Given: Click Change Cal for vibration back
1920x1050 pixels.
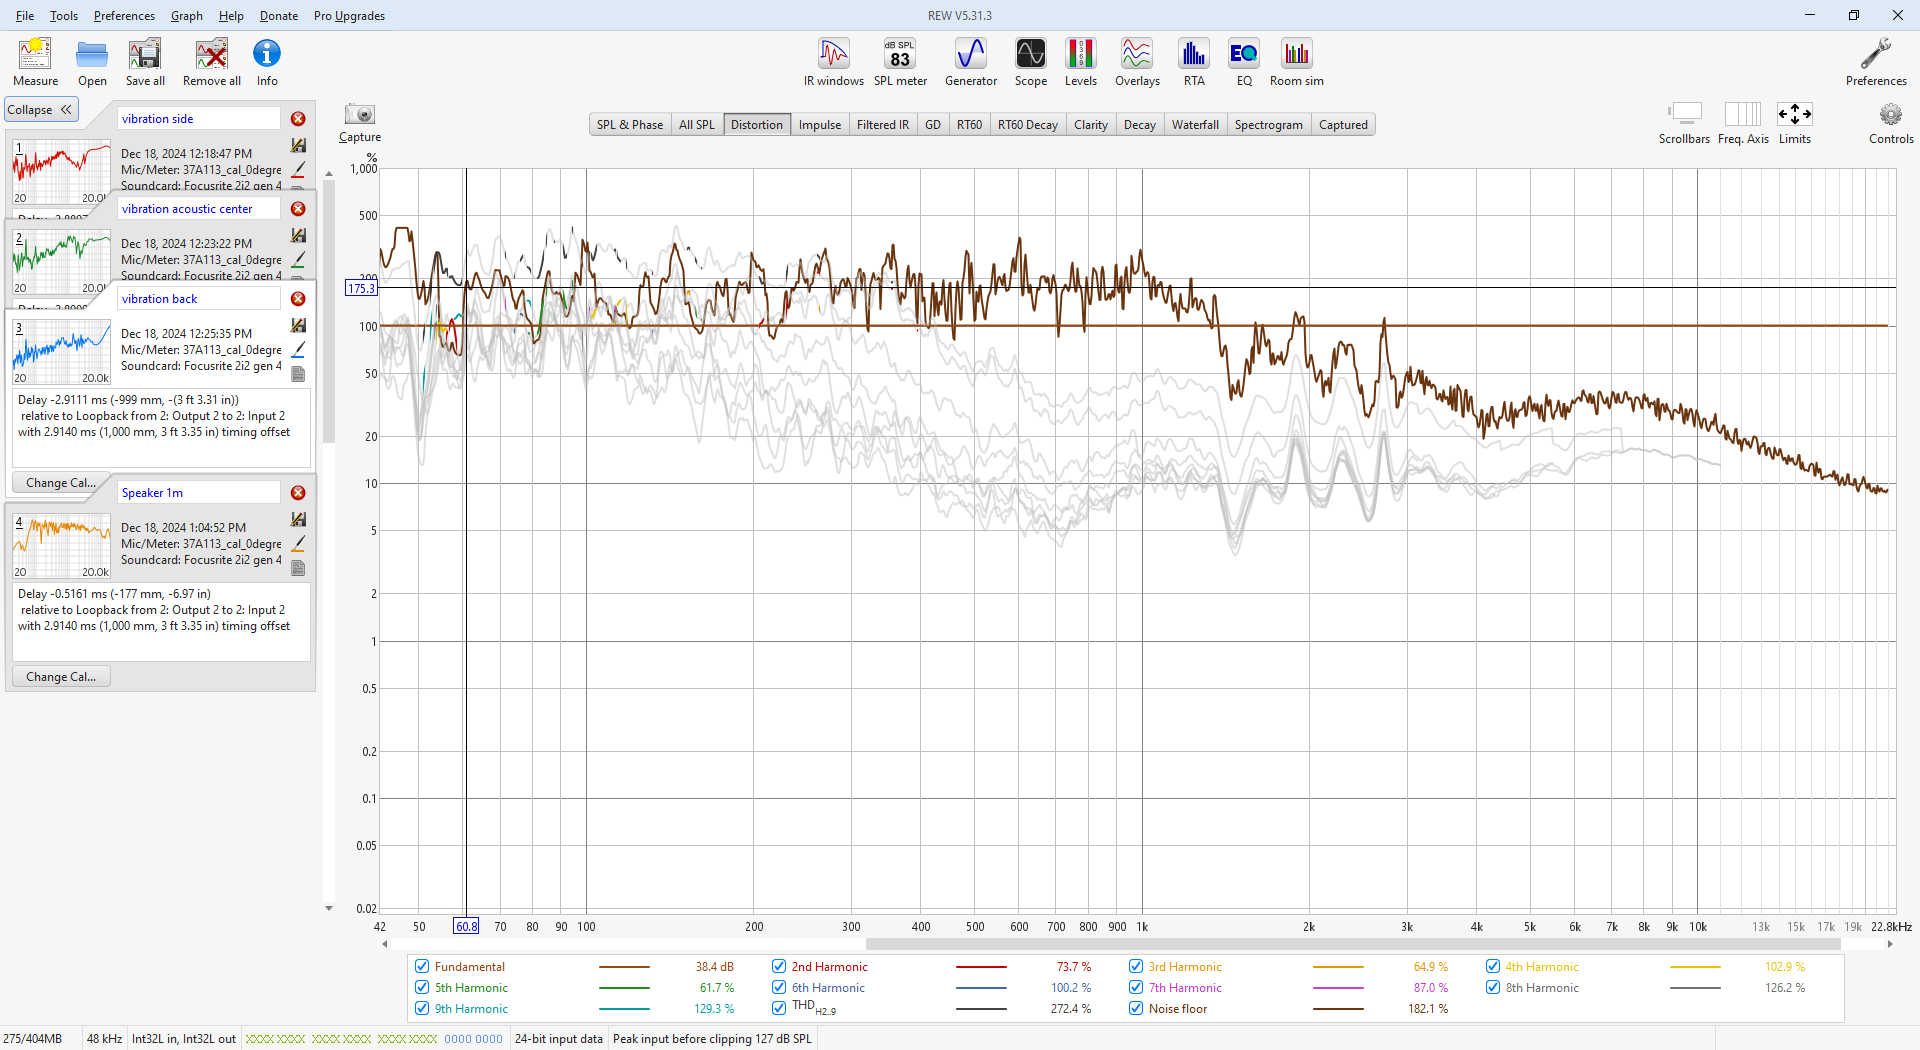Looking at the screenshot, I should pos(61,483).
